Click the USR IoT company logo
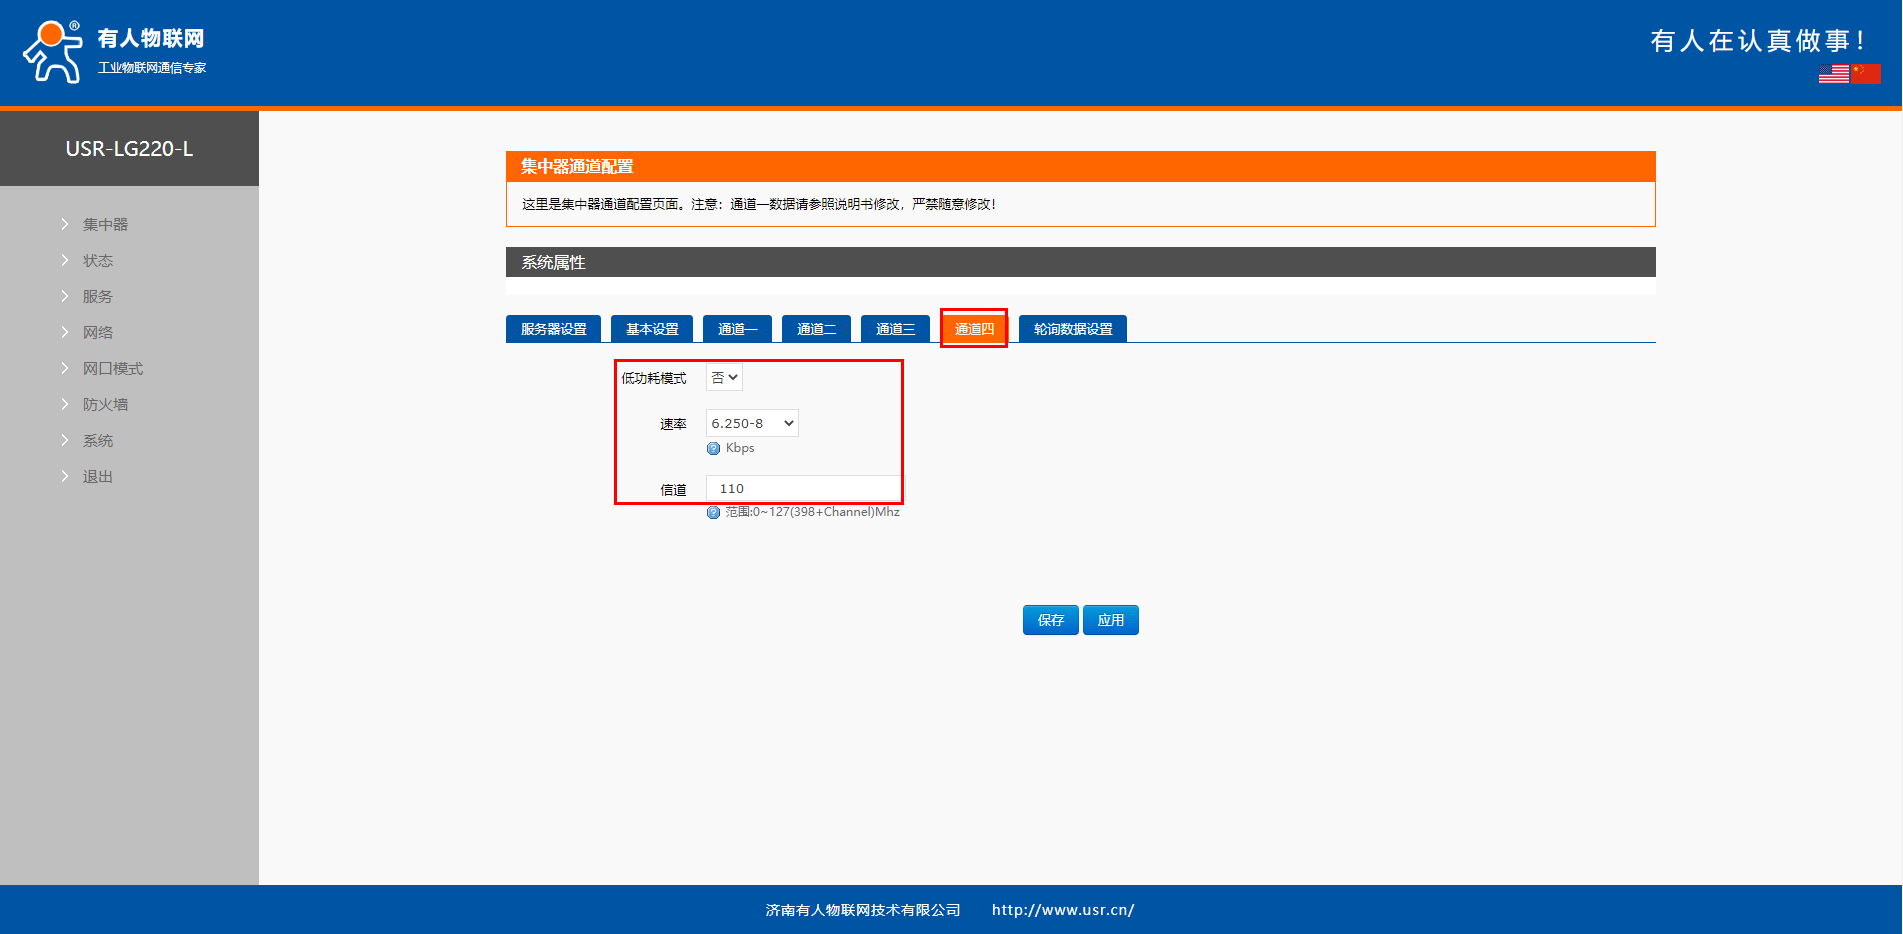 (x=114, y=51)
